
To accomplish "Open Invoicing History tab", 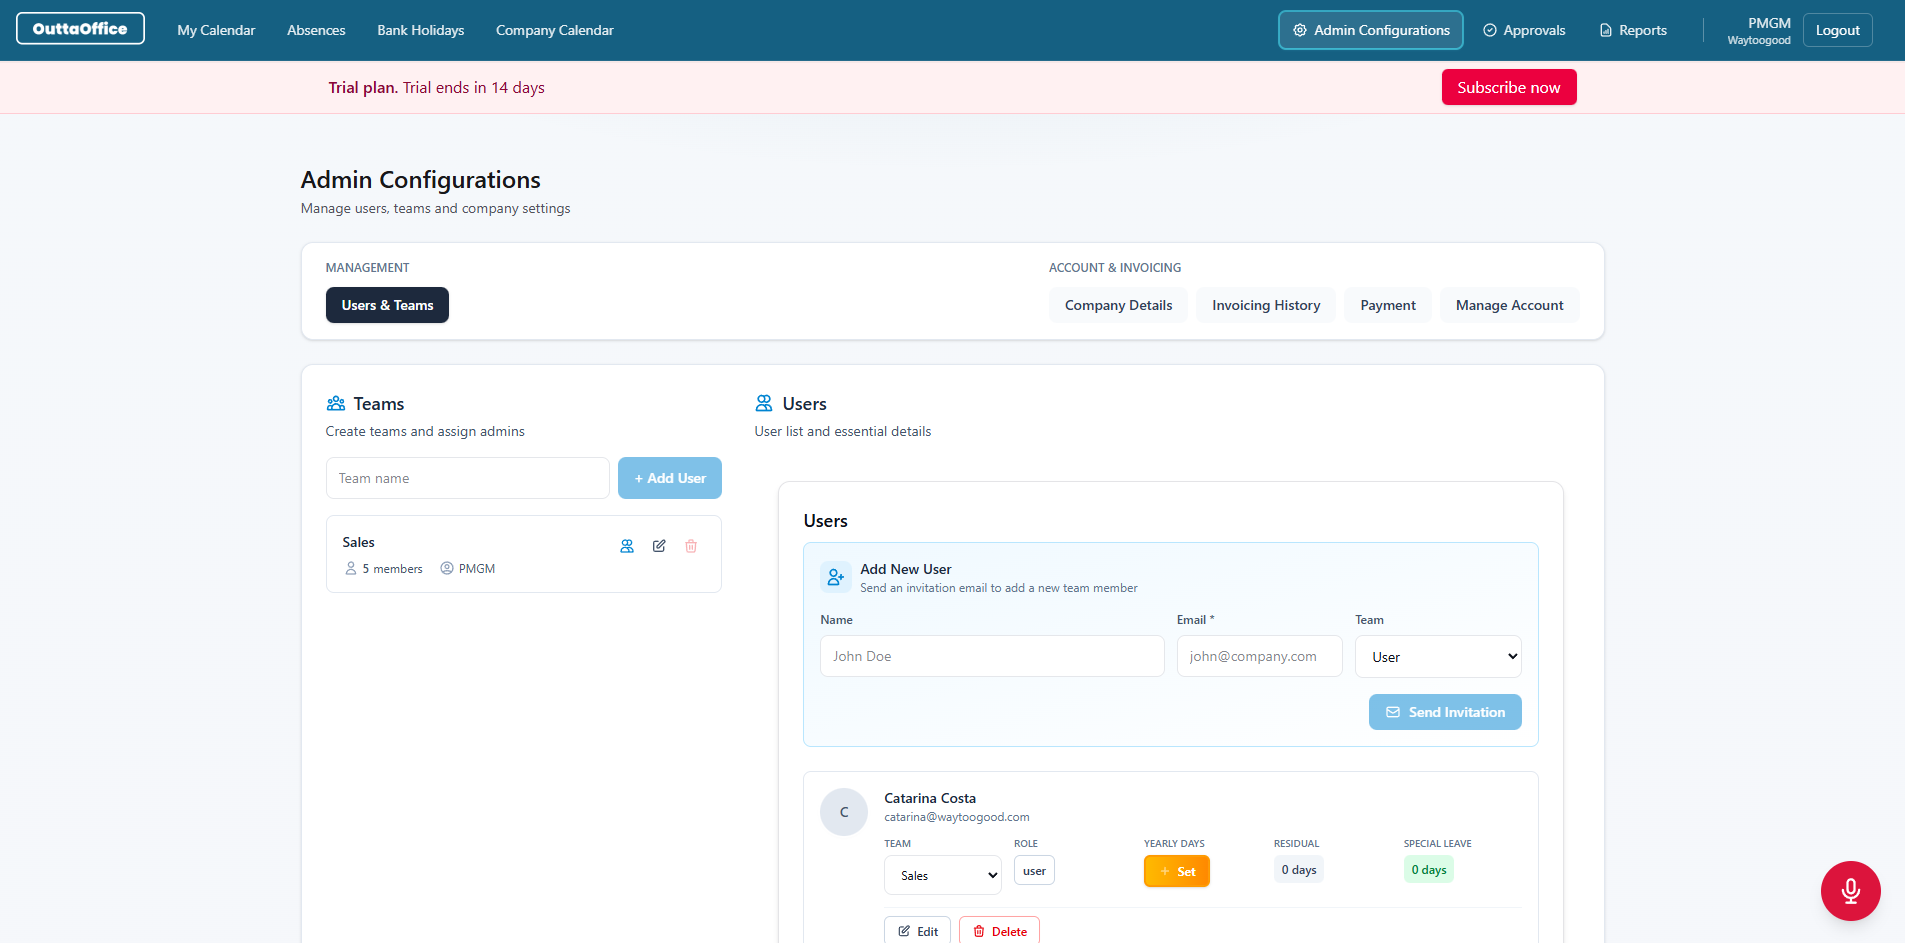I will click(x=1266, y=305).
